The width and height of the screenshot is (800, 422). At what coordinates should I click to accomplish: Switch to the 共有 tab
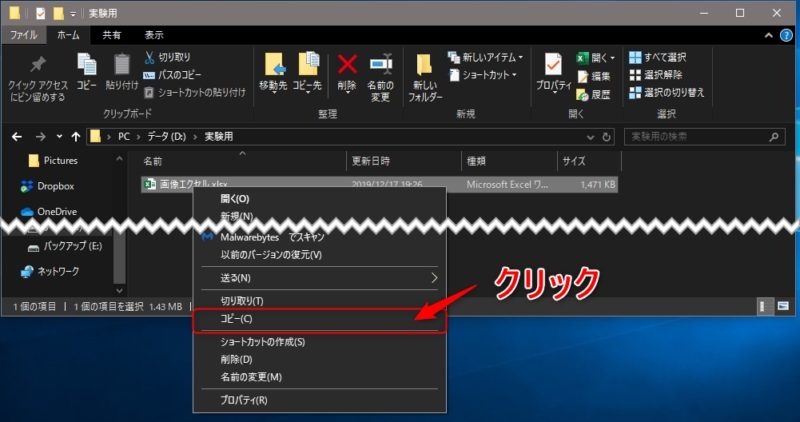[112, 35]
